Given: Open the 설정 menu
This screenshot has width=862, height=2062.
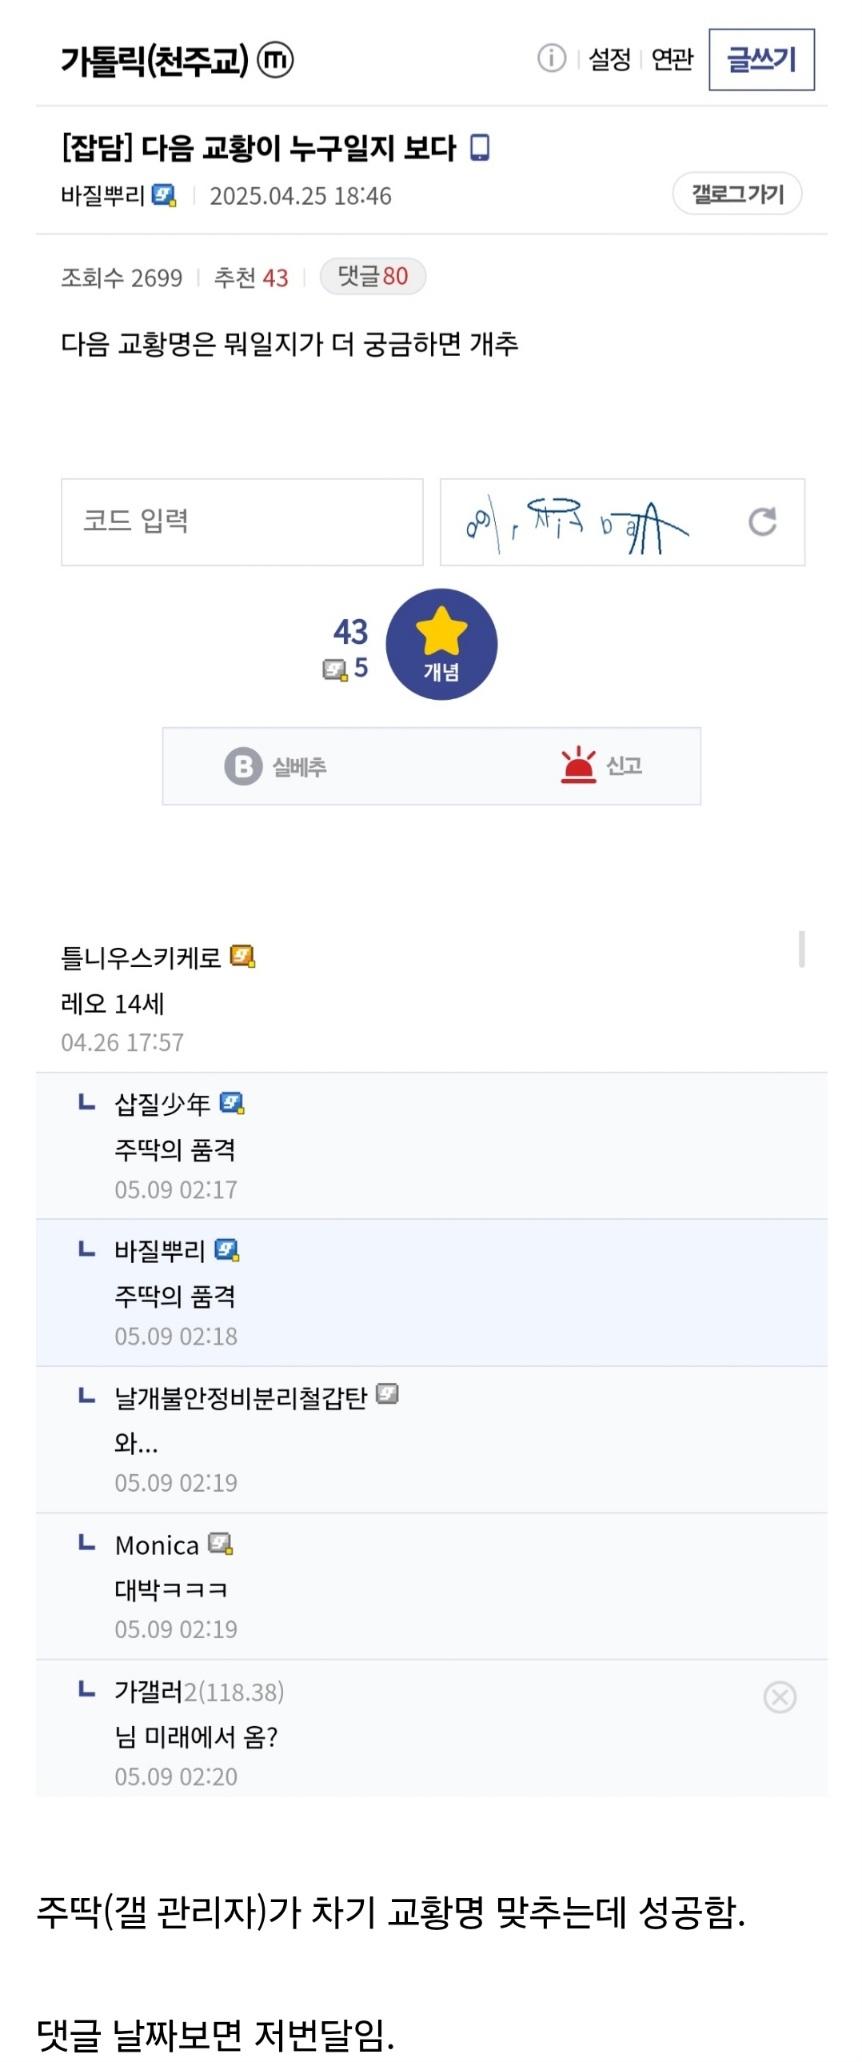Looking at the screenshot, I should (610, 60).
